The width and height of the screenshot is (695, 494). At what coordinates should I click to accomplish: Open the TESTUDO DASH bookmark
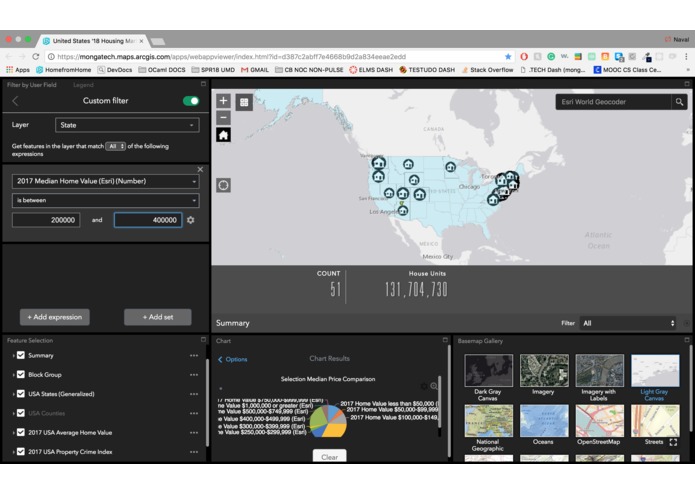pos(427,70)
